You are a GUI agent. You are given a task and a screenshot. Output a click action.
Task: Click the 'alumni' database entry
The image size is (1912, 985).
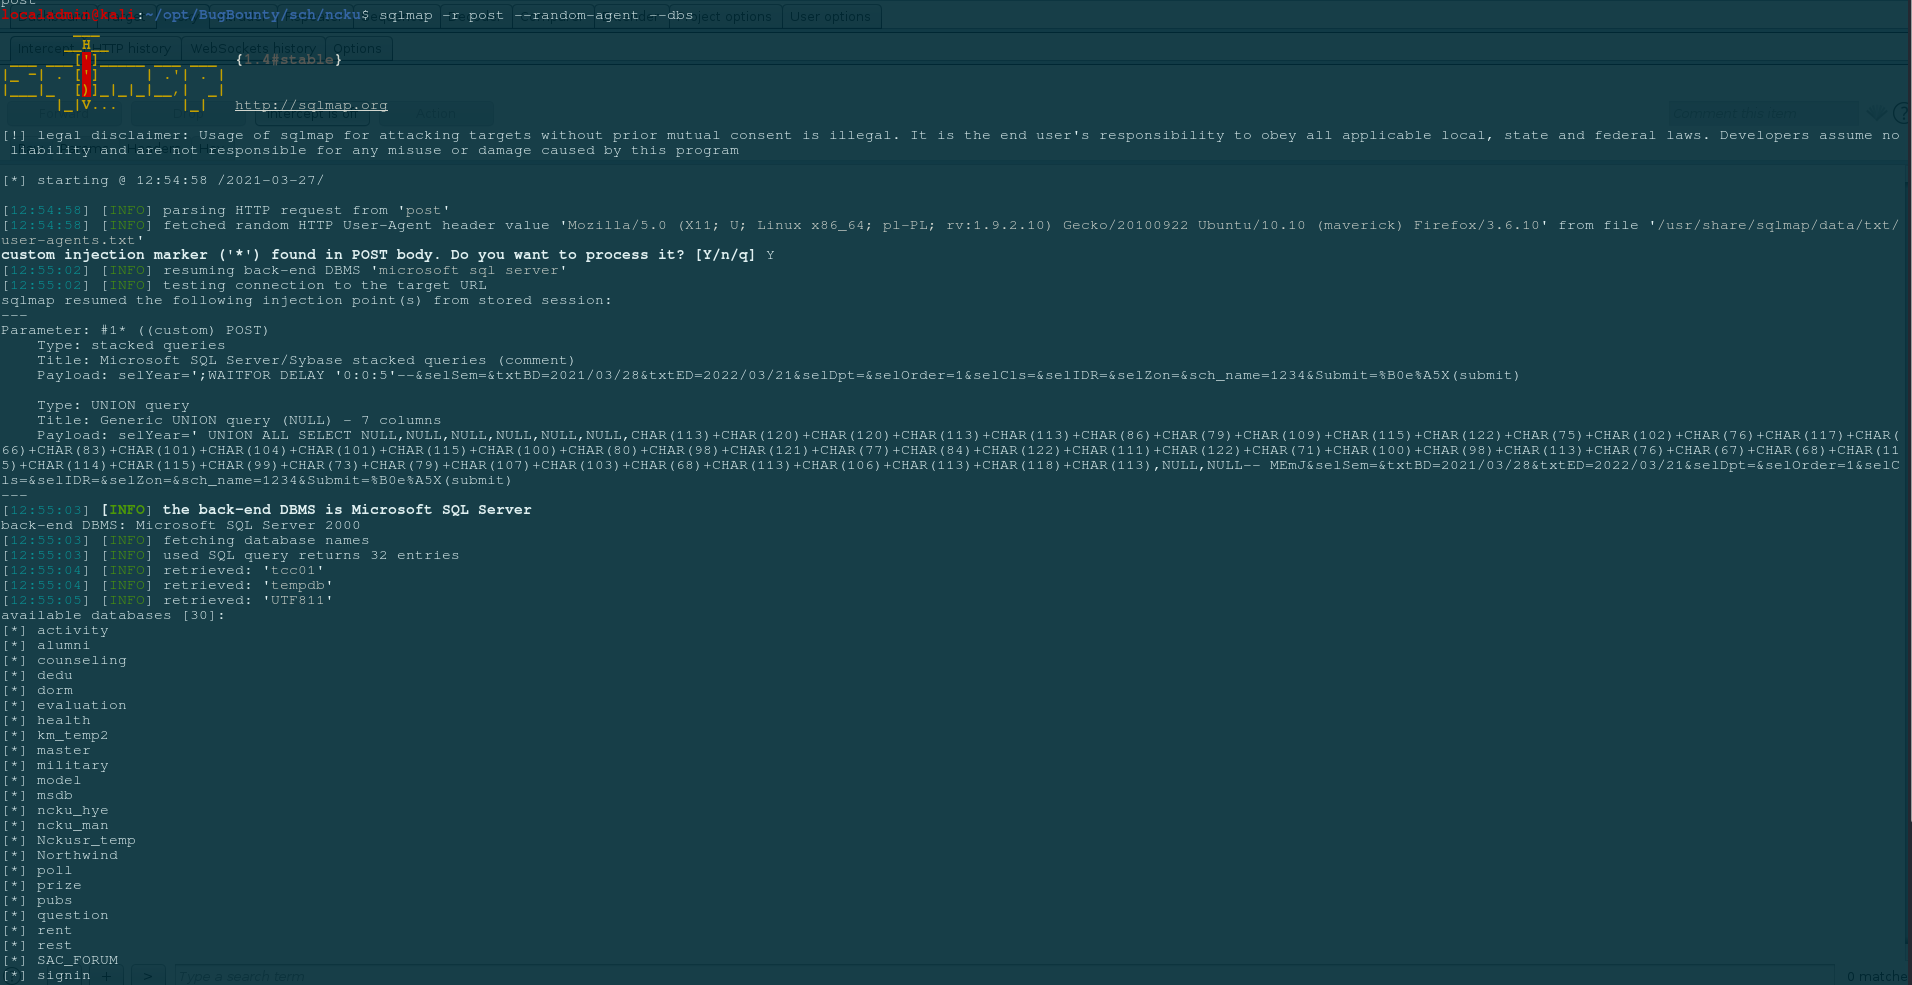tap(64, 645)
